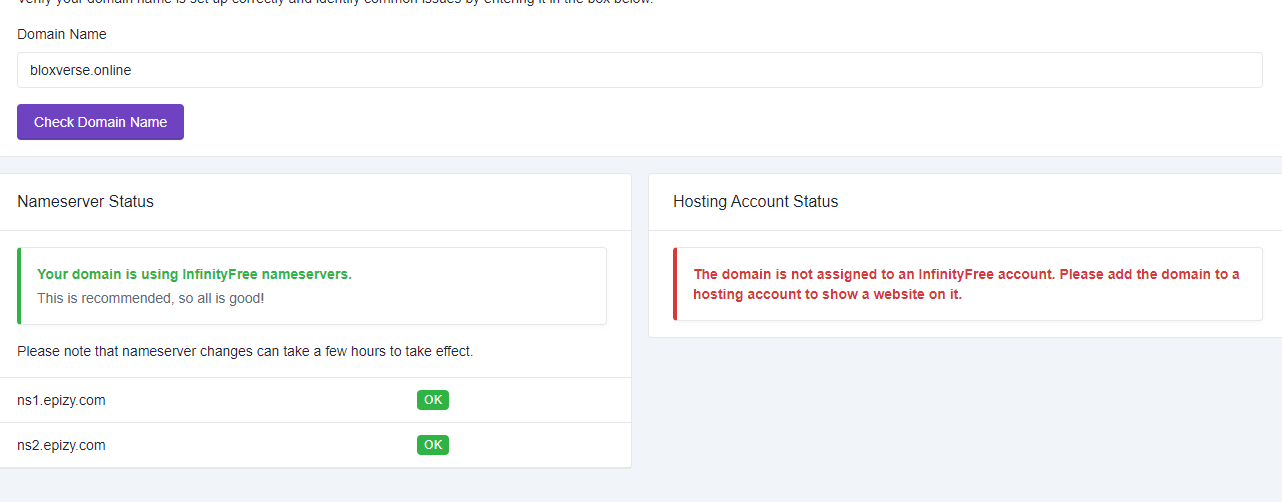
Task: Click "This is recommended, so all is good!" text
Action: [151, 298]
